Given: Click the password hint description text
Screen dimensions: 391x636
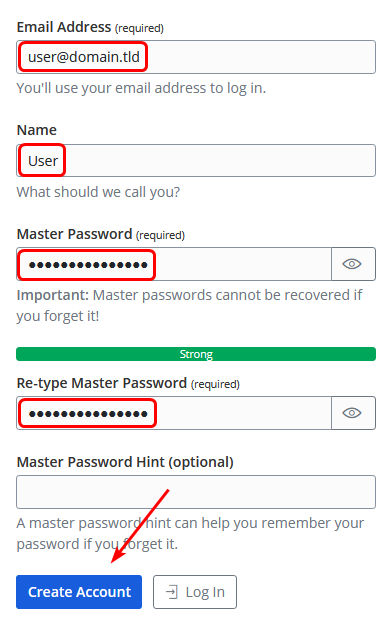Looking at the screenshot, I should coord(190,533).
